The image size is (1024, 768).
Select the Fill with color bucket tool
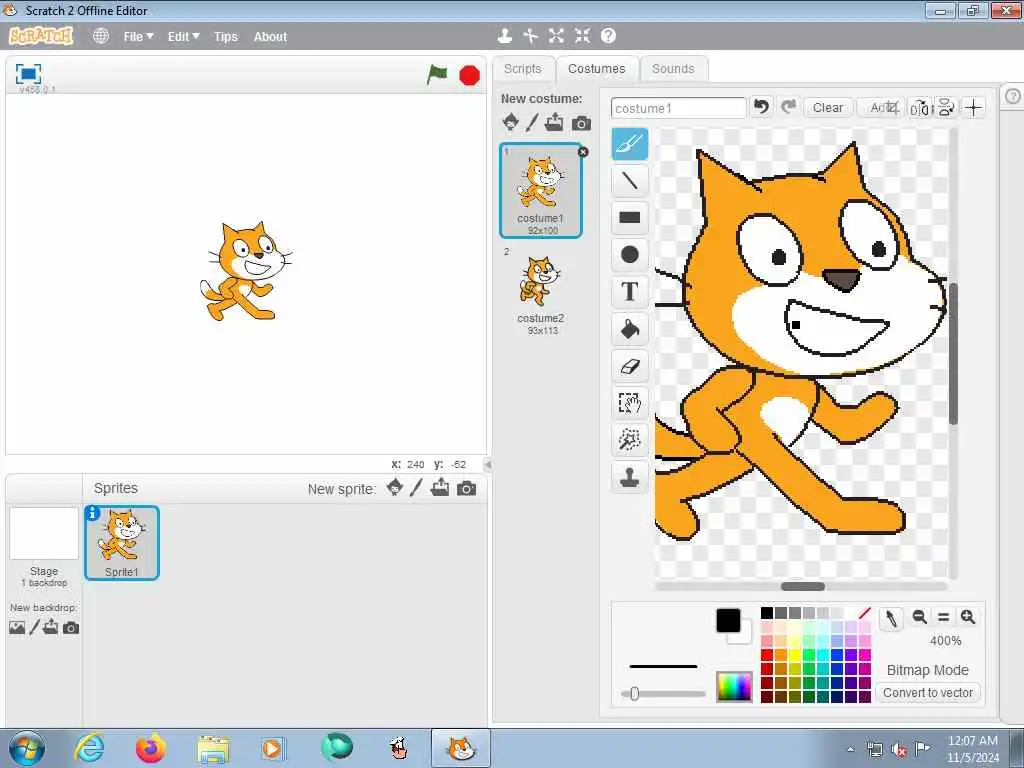tap(630, 328)
